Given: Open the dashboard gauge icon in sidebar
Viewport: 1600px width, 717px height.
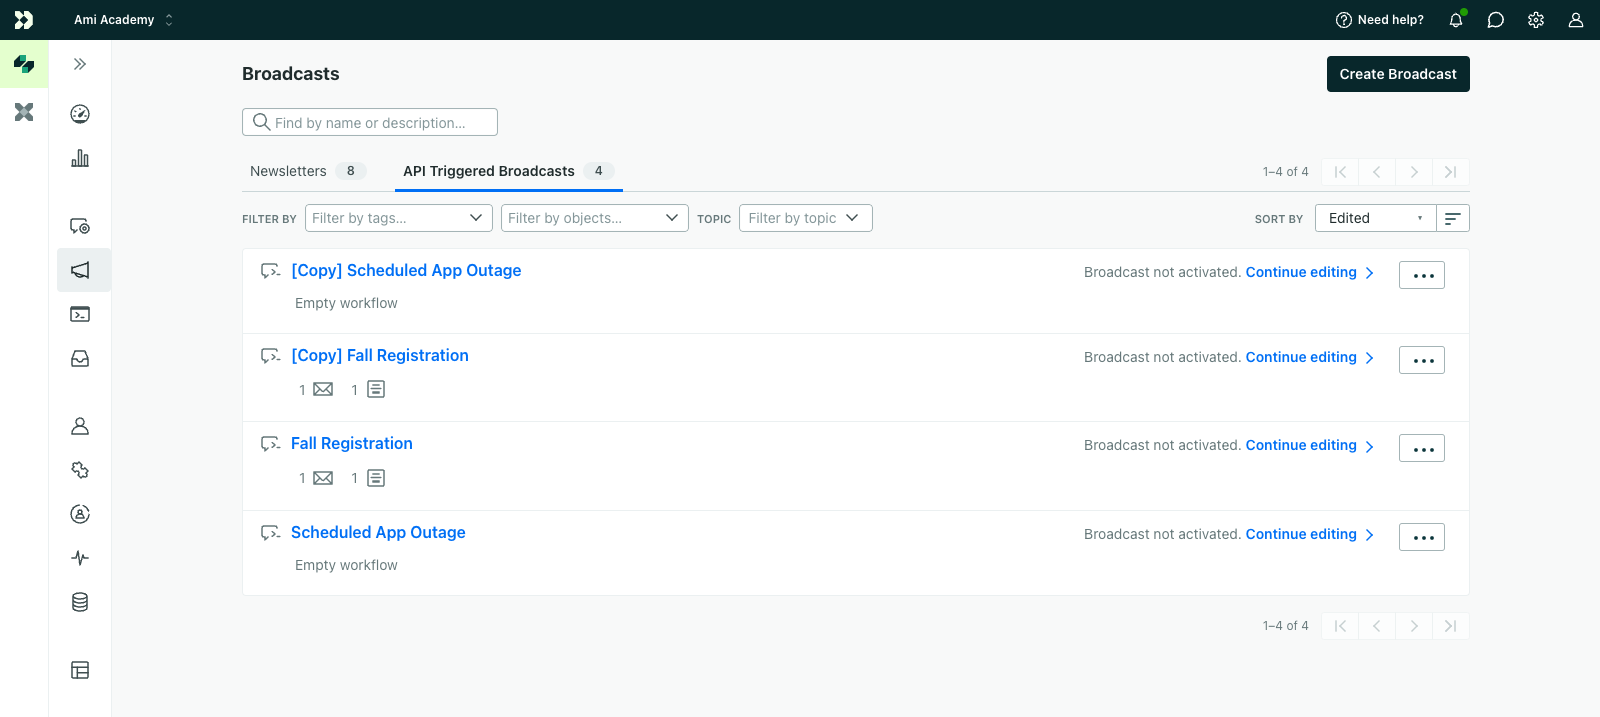Looking at the screenshot, I should pos(80,114).
